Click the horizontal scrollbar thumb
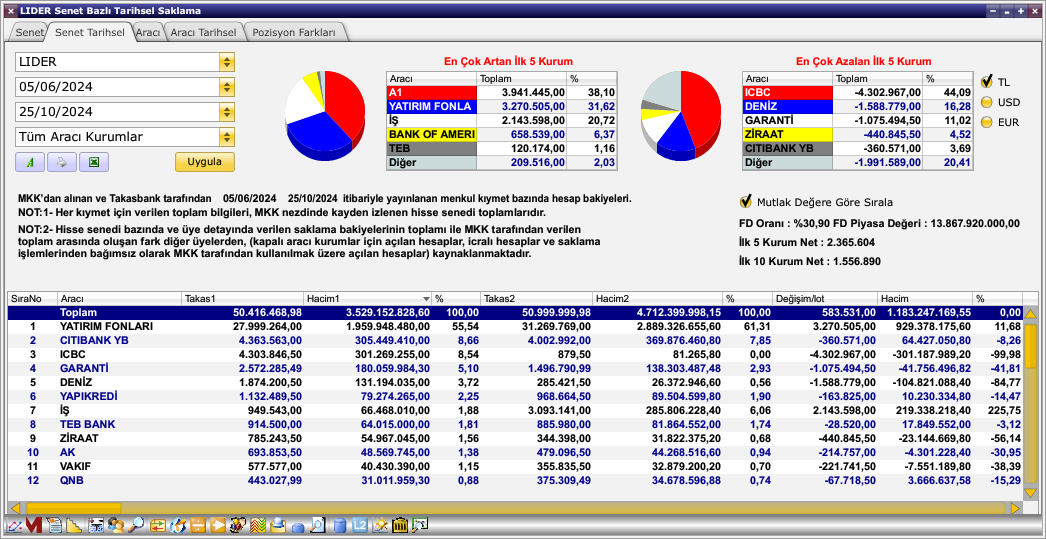This screenshot has height=539, width=1046. pyautogui.click(x=73, y=508)
